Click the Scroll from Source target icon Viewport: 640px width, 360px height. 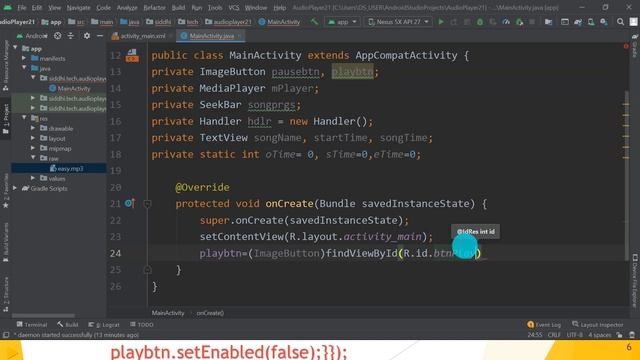coord(58,36)
